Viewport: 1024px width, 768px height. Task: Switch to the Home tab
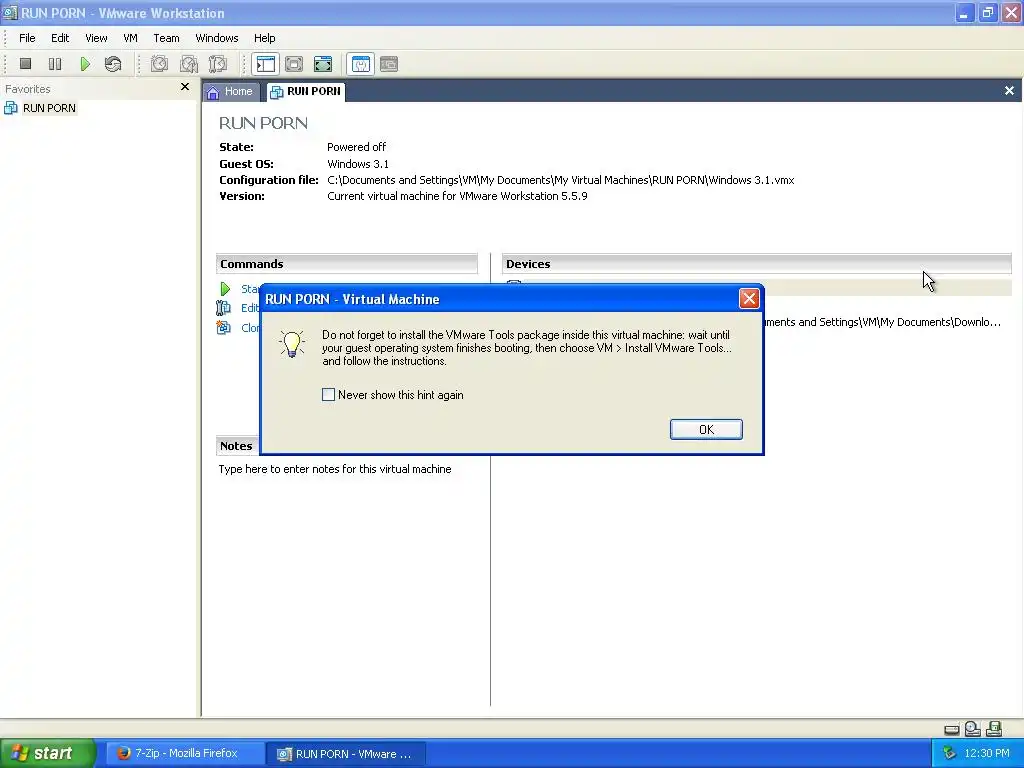tap(231, 91)
